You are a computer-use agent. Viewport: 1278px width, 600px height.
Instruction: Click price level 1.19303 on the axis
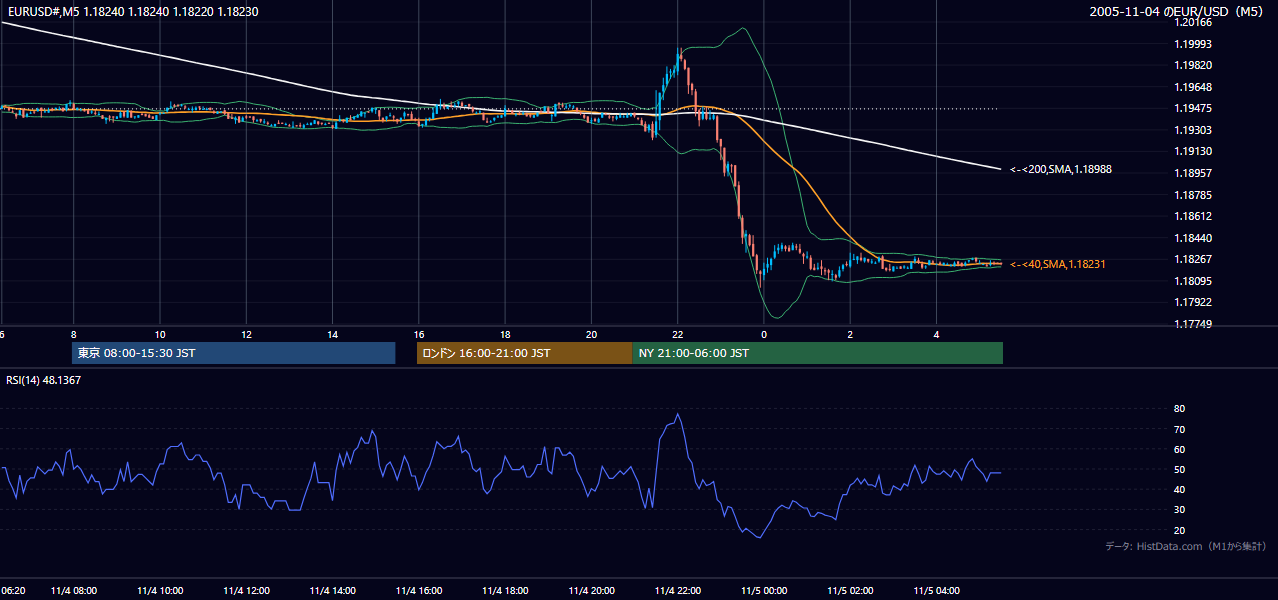coord(1192,130)
